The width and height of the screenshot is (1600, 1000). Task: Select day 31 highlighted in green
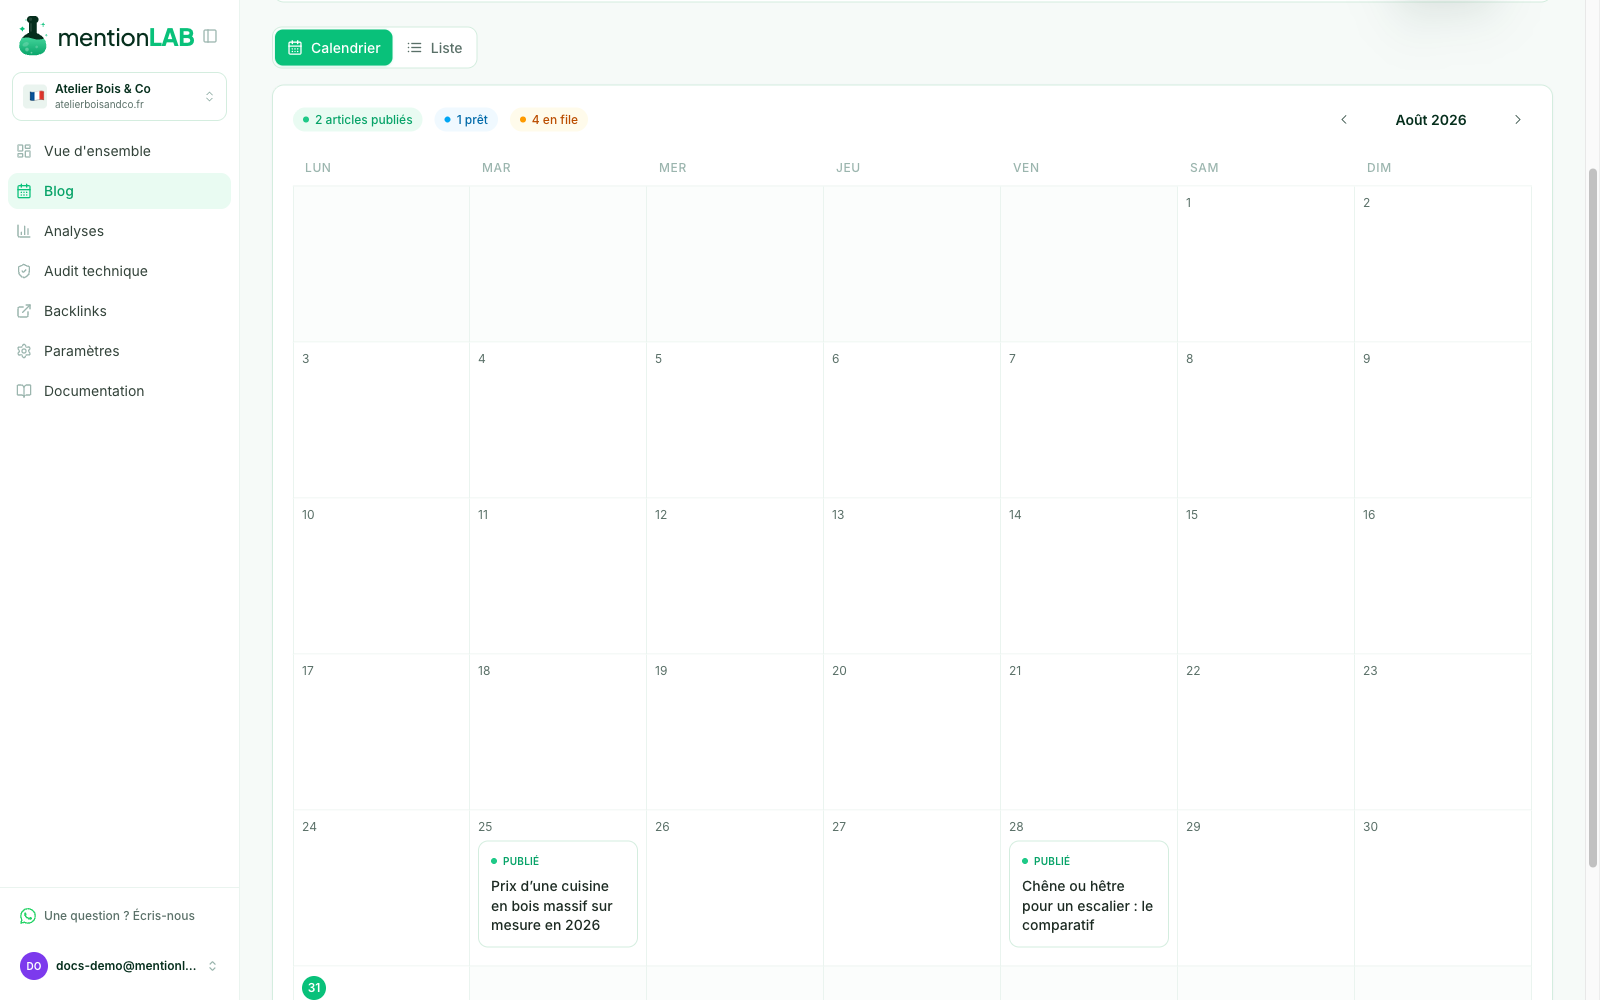click(314, 988)
